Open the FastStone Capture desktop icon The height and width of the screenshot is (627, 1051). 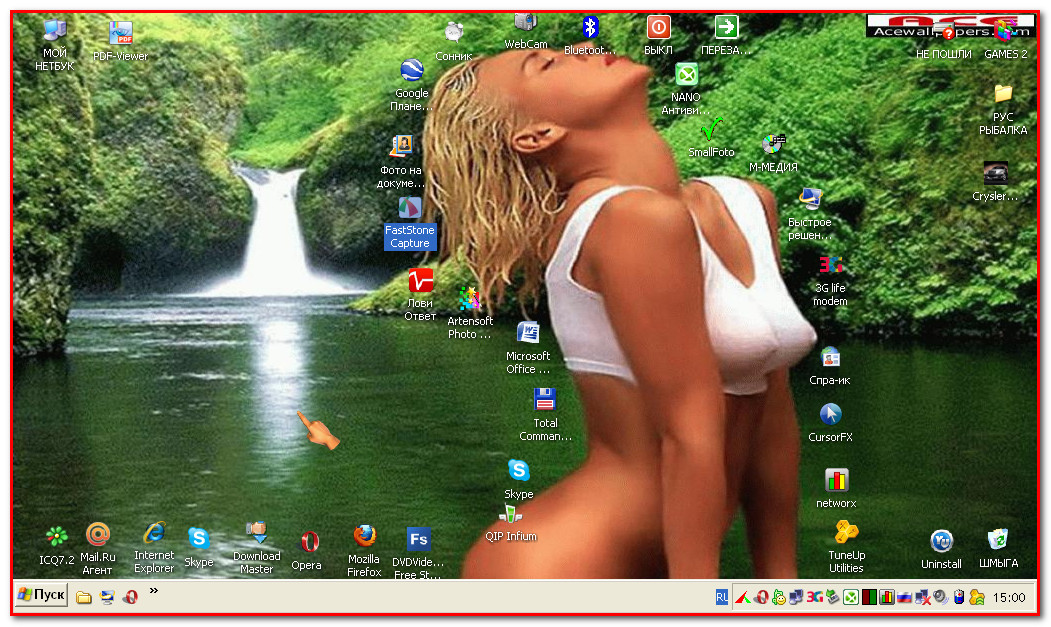point(410,209)
